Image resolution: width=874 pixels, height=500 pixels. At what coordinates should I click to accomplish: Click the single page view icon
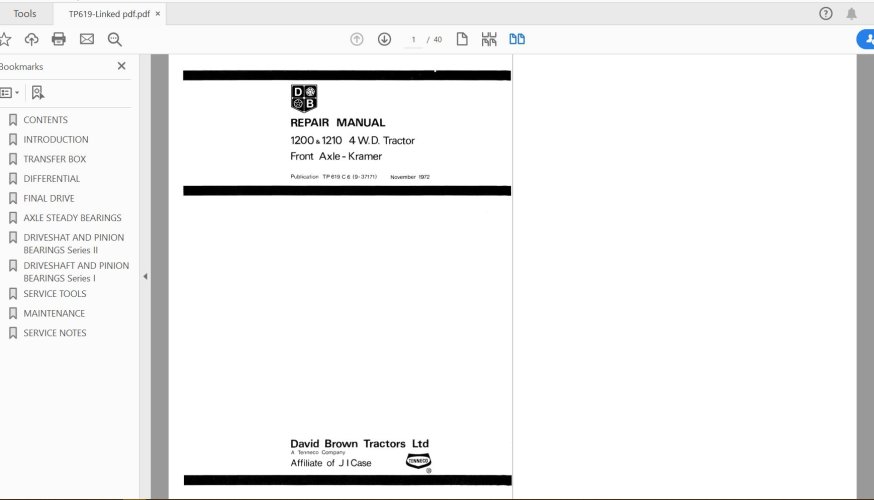tap(462, 39)
